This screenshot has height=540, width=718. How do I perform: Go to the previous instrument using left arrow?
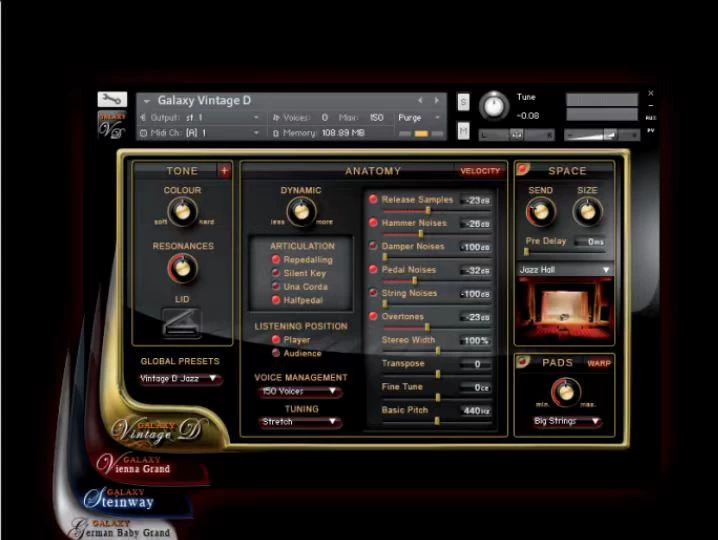(420, 100)
